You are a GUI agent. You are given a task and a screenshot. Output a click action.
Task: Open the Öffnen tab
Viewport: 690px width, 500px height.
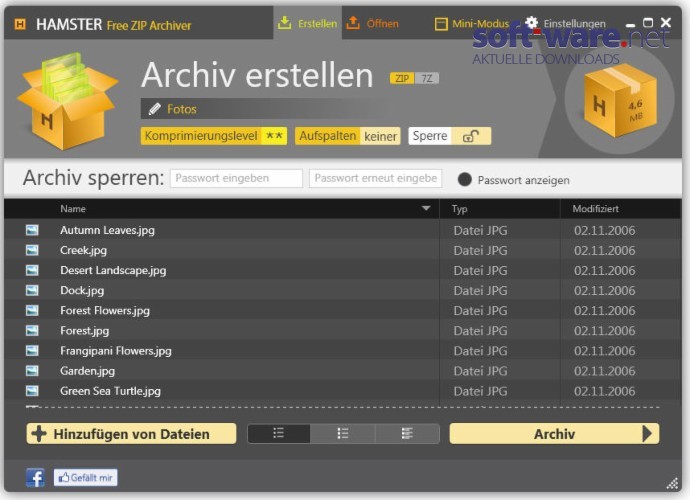pos(373,23)
